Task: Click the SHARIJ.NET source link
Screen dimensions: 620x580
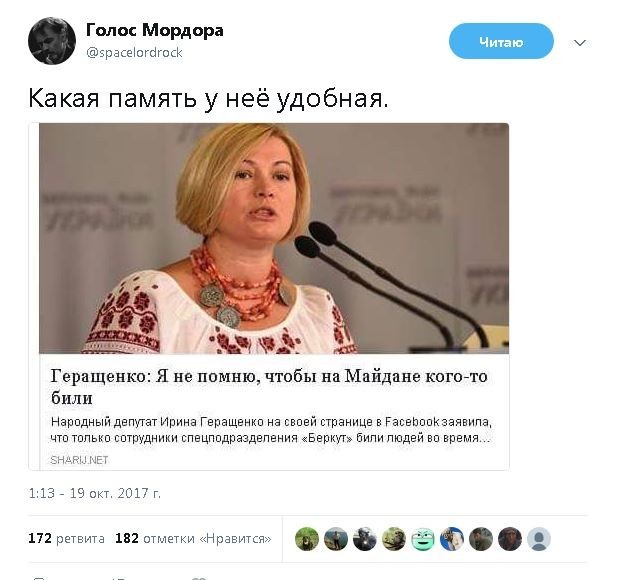Action: click(79, 460)
